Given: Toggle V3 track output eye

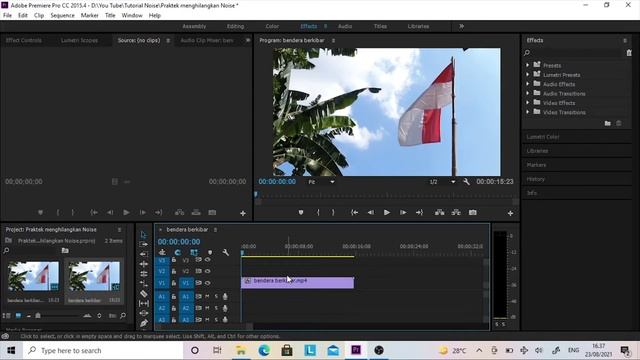Looking at the screenshot, I should 208,260.
